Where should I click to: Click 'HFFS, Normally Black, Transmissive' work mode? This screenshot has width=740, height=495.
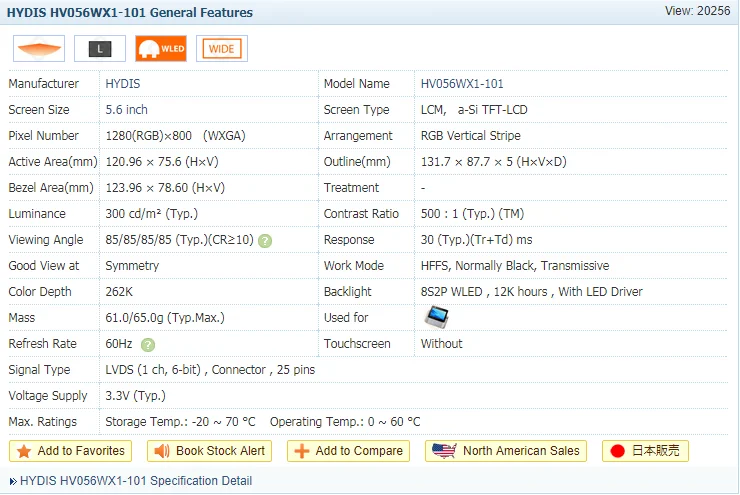[515, 266]
